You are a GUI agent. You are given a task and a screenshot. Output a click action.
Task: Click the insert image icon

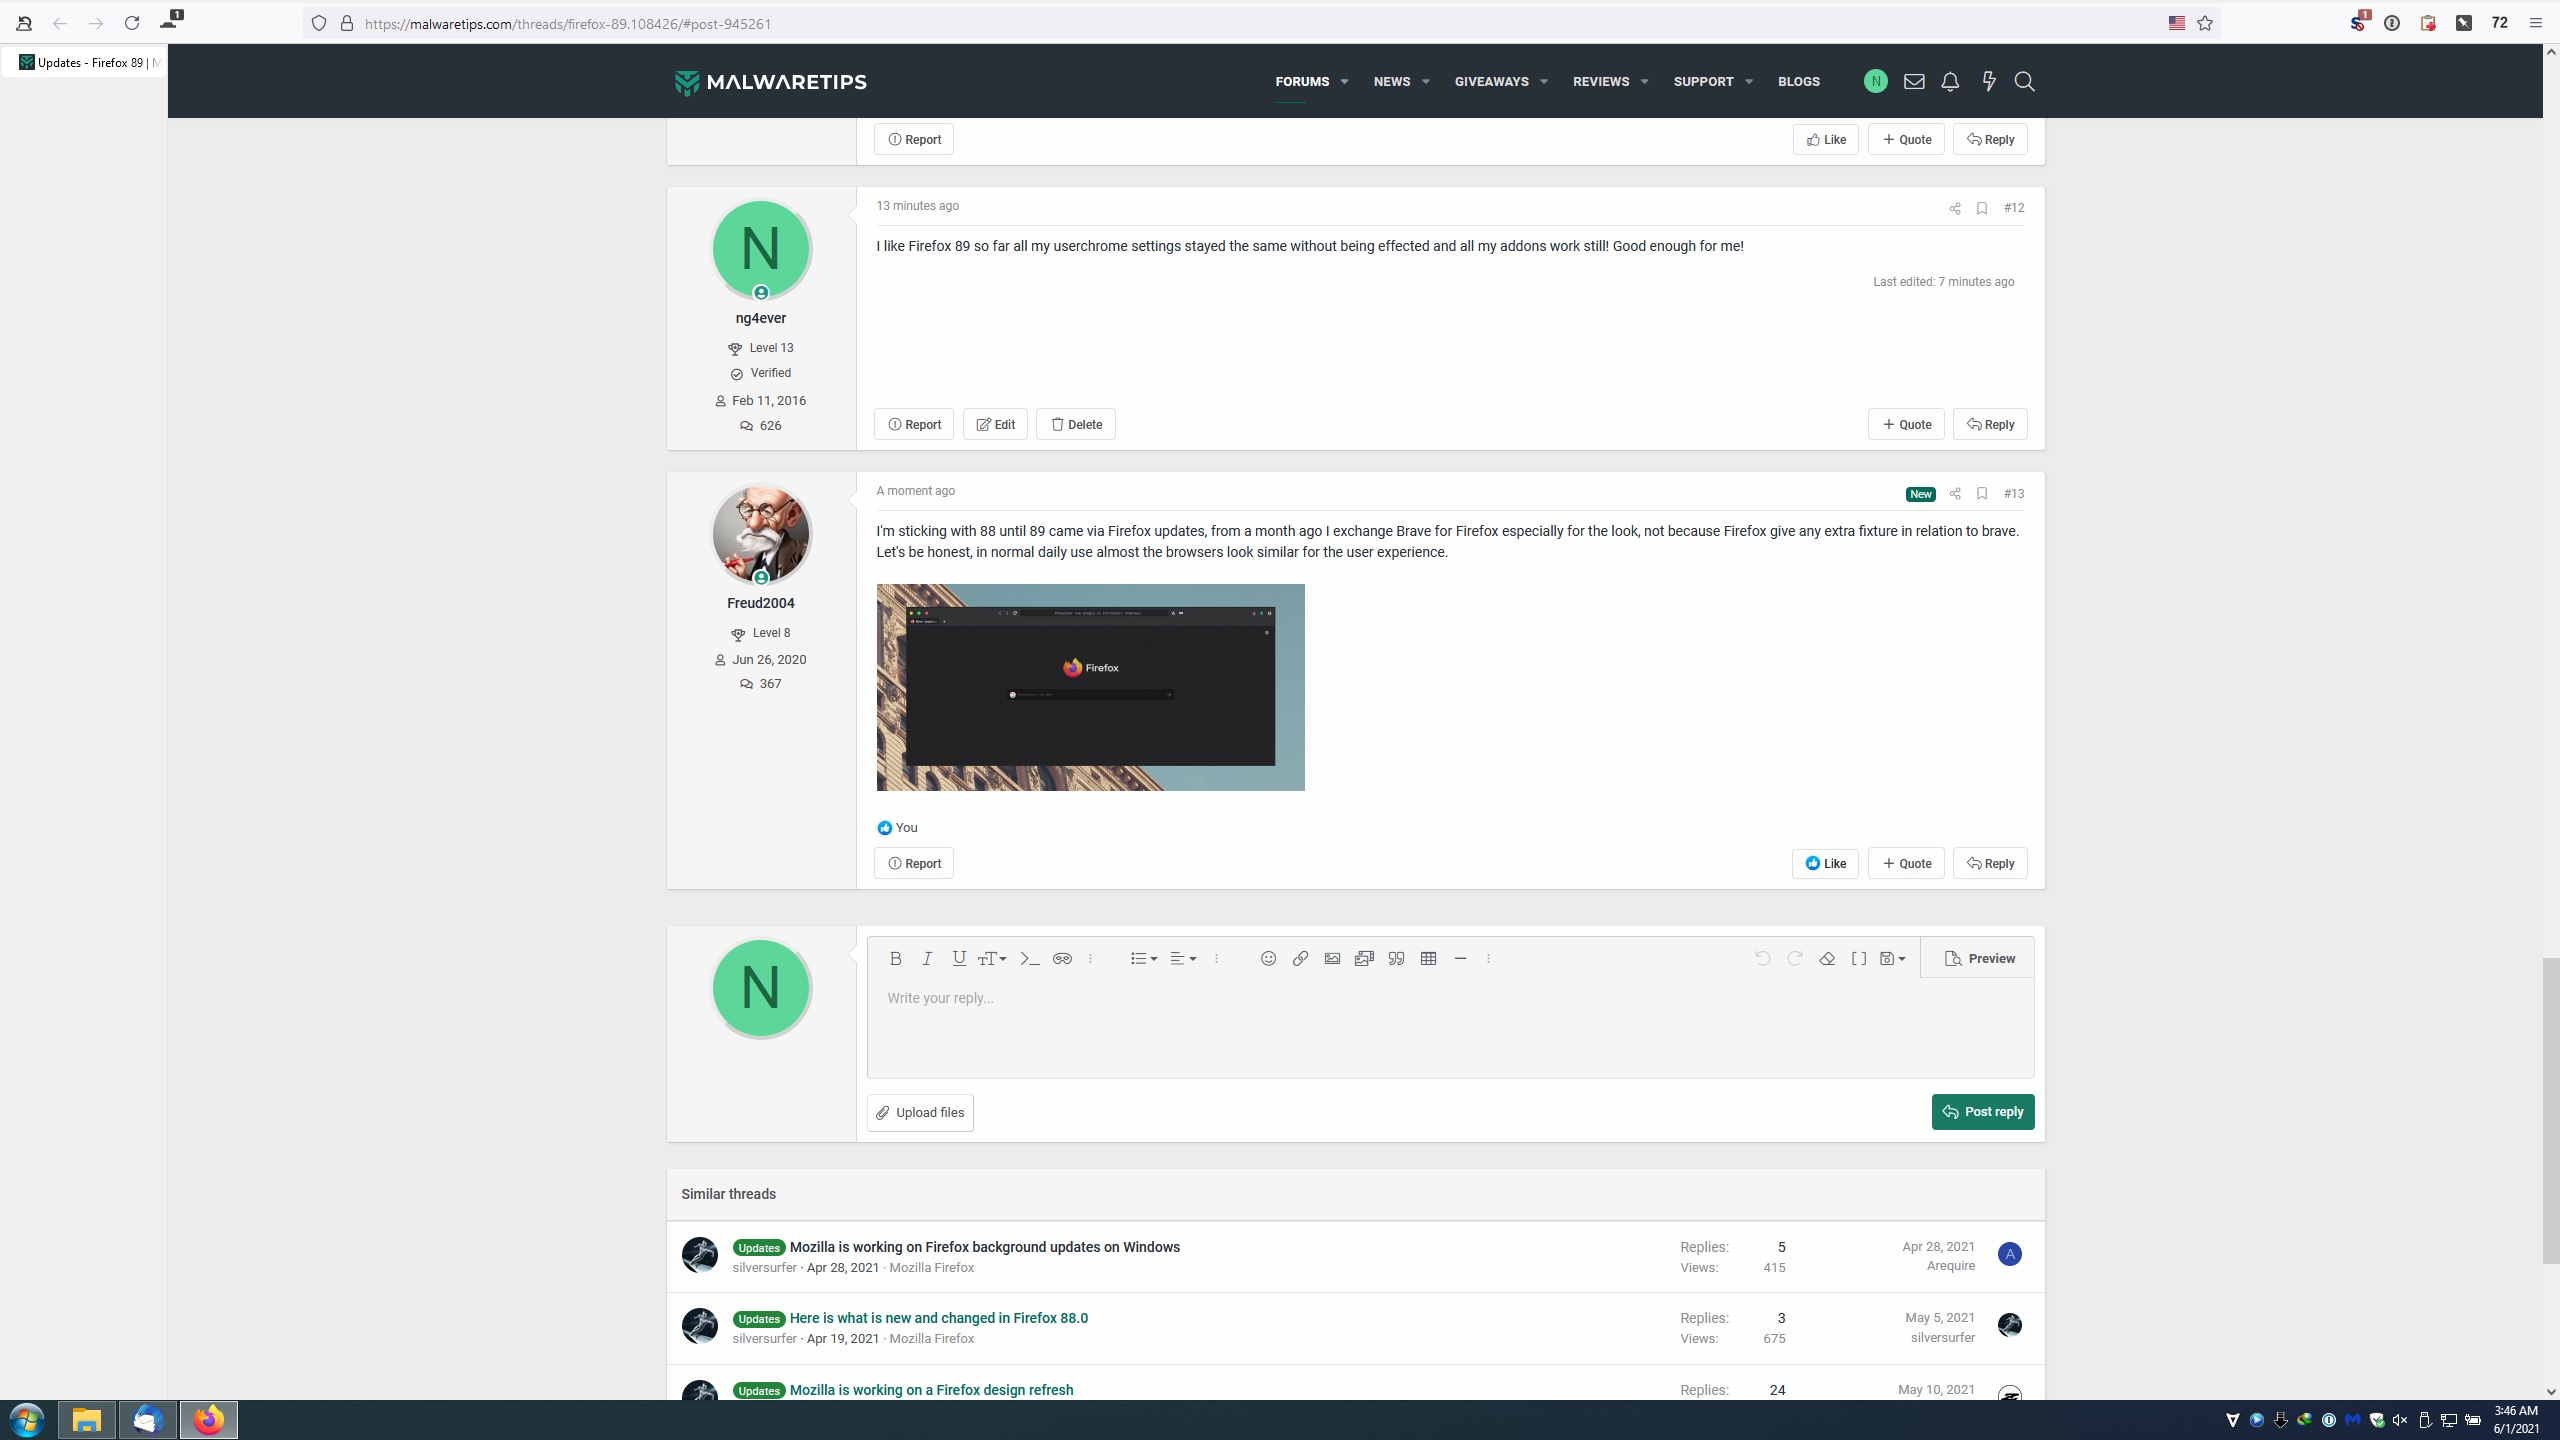(1332, 958)
